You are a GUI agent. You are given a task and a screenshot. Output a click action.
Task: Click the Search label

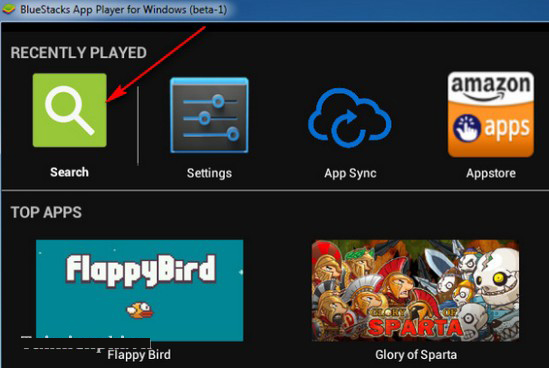click(x=69, y=172)
